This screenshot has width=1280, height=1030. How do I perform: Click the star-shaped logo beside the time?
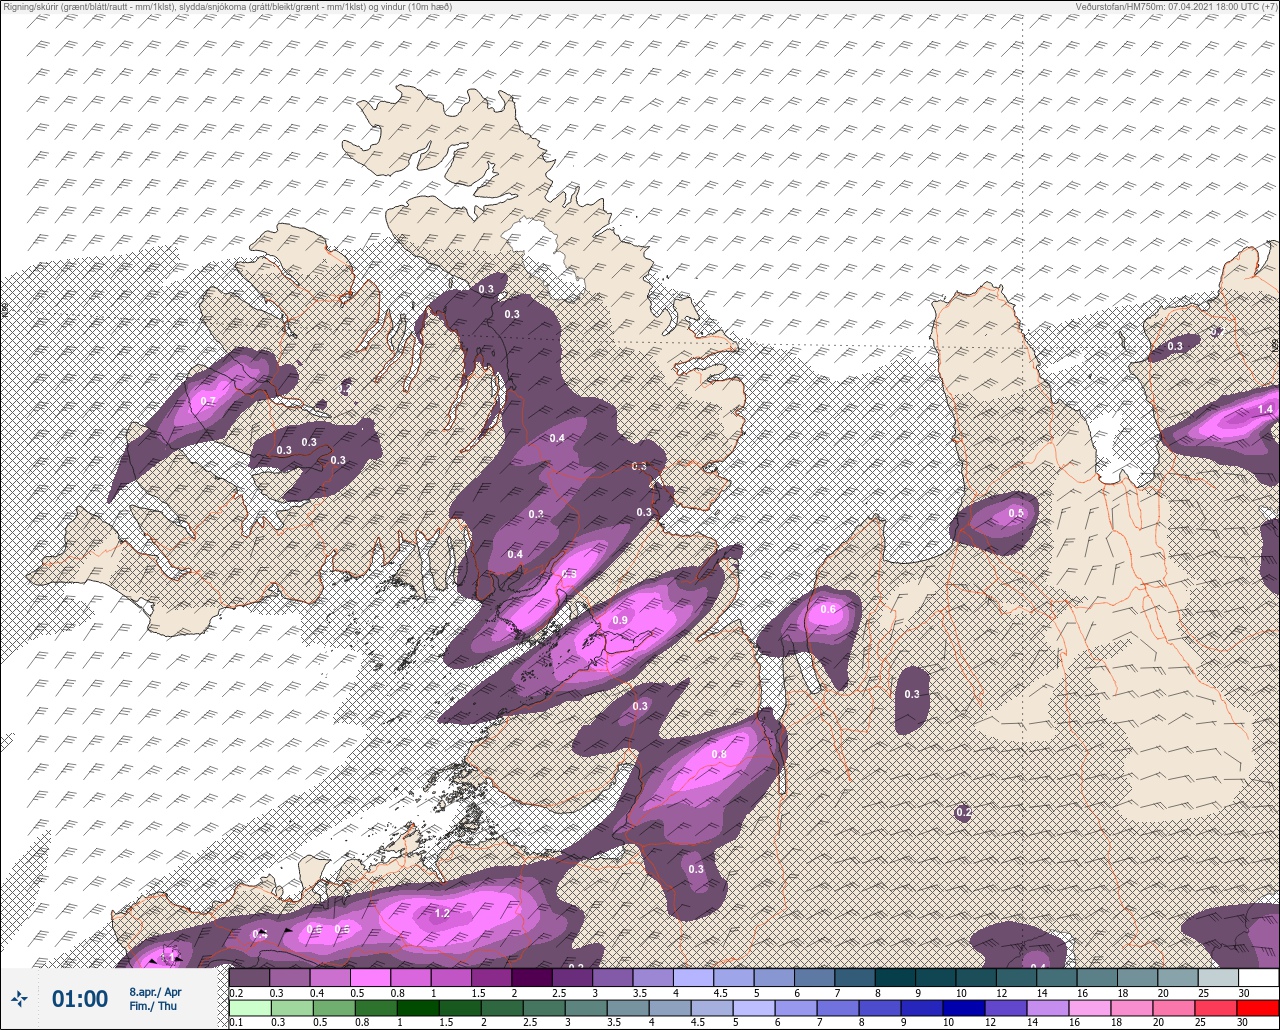pos(19,998)
